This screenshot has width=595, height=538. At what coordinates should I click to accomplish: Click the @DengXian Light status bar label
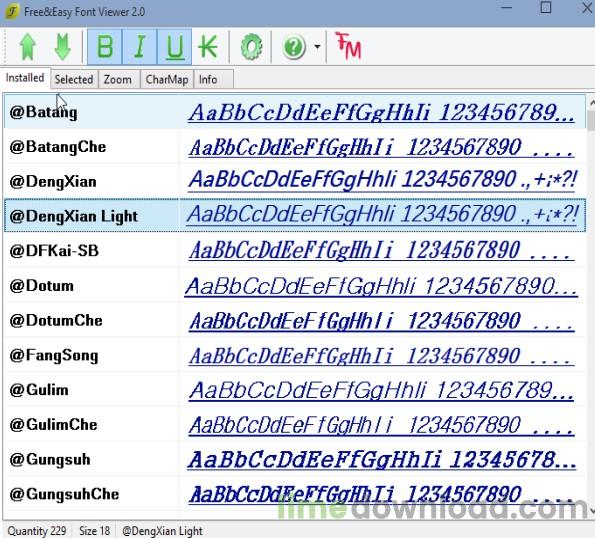click(162, 530)
